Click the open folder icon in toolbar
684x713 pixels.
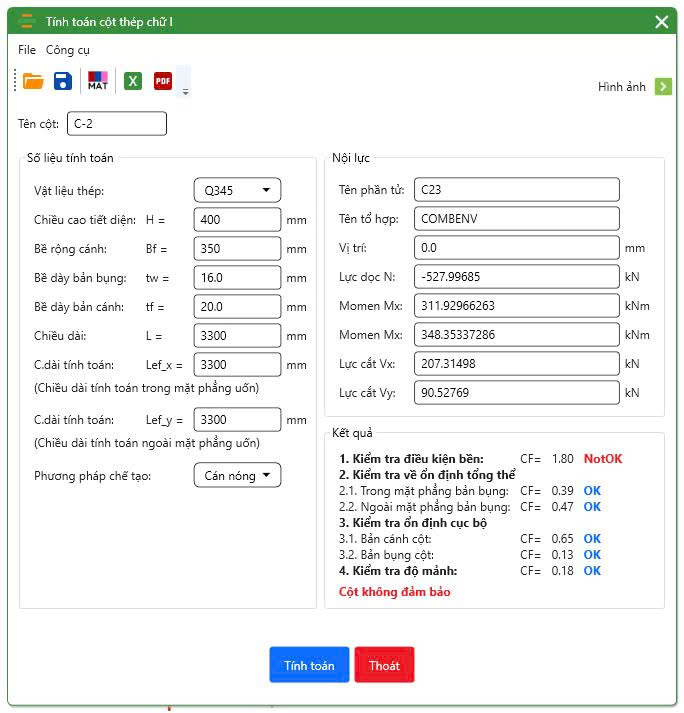(x=33, y=81)
